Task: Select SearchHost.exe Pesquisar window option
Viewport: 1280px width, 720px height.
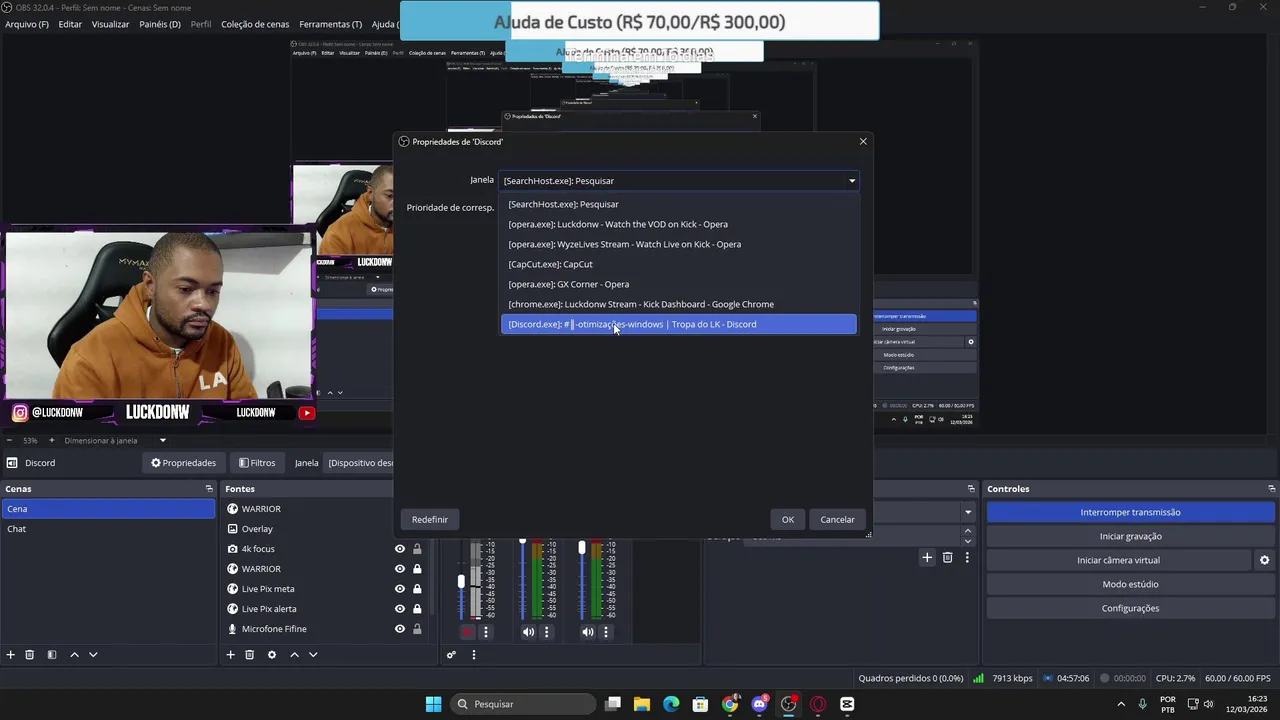Action: pyautogui.click(x=678, y=204)
